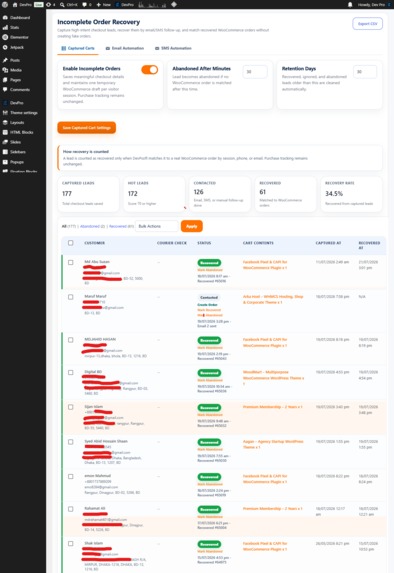394x573 pixels.
Task: Open Layouts in the sidebar
Action: point(17,122)
